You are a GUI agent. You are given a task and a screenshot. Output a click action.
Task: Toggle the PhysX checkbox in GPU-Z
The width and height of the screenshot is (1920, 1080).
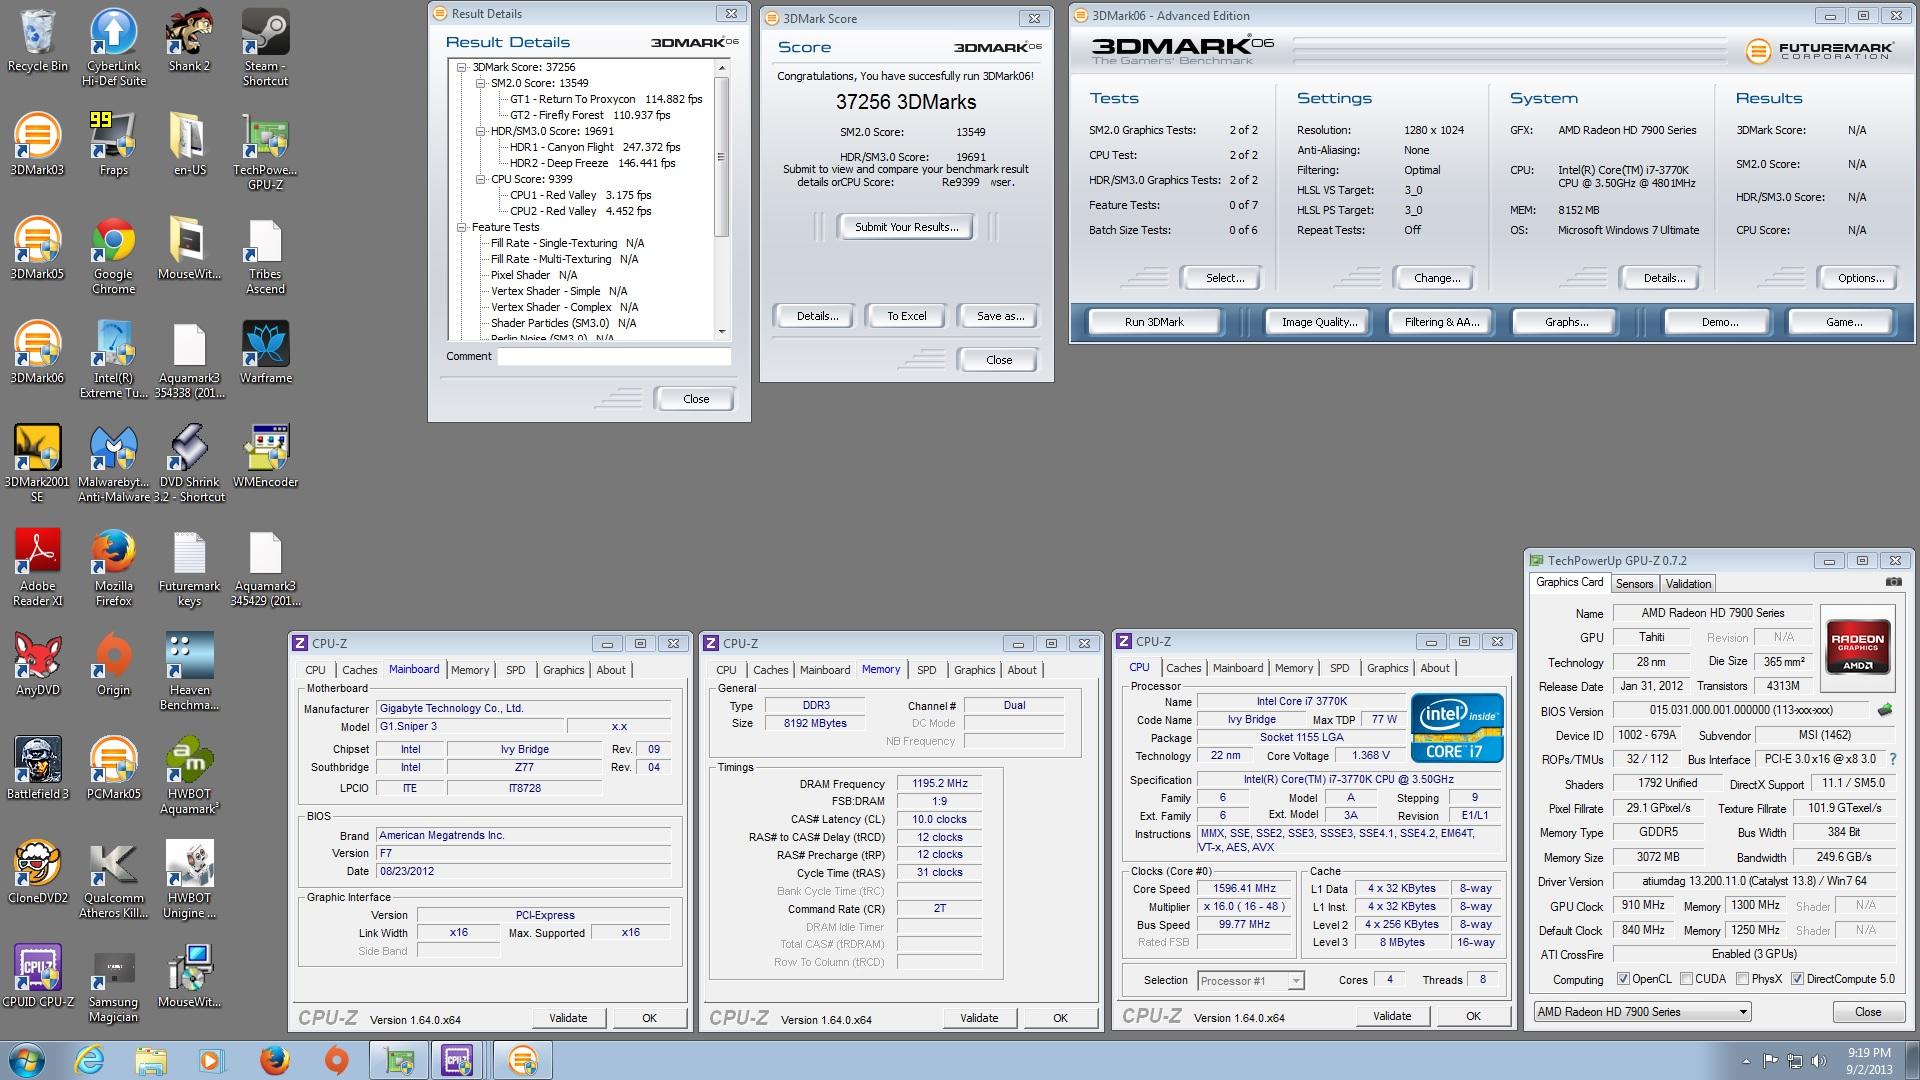tap(1742, 979)
